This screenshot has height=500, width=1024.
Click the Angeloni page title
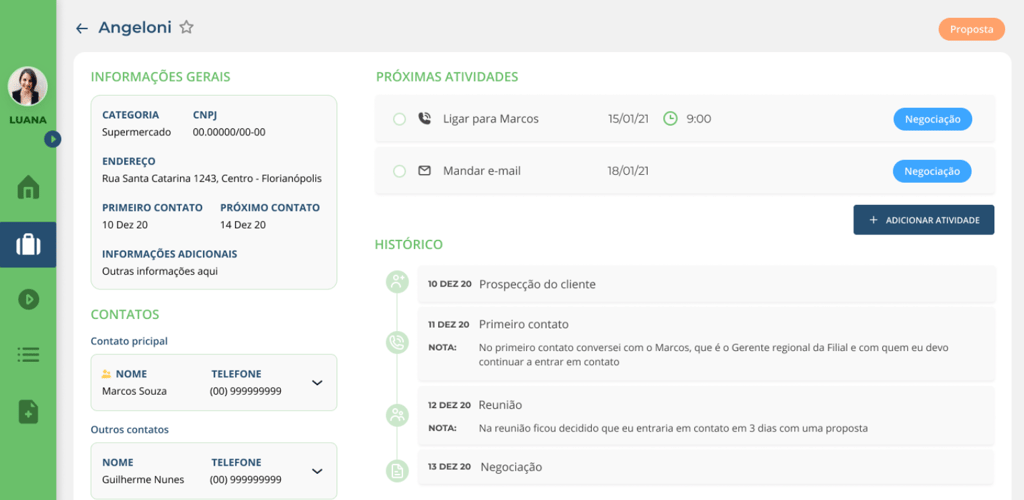coord(135,27)
